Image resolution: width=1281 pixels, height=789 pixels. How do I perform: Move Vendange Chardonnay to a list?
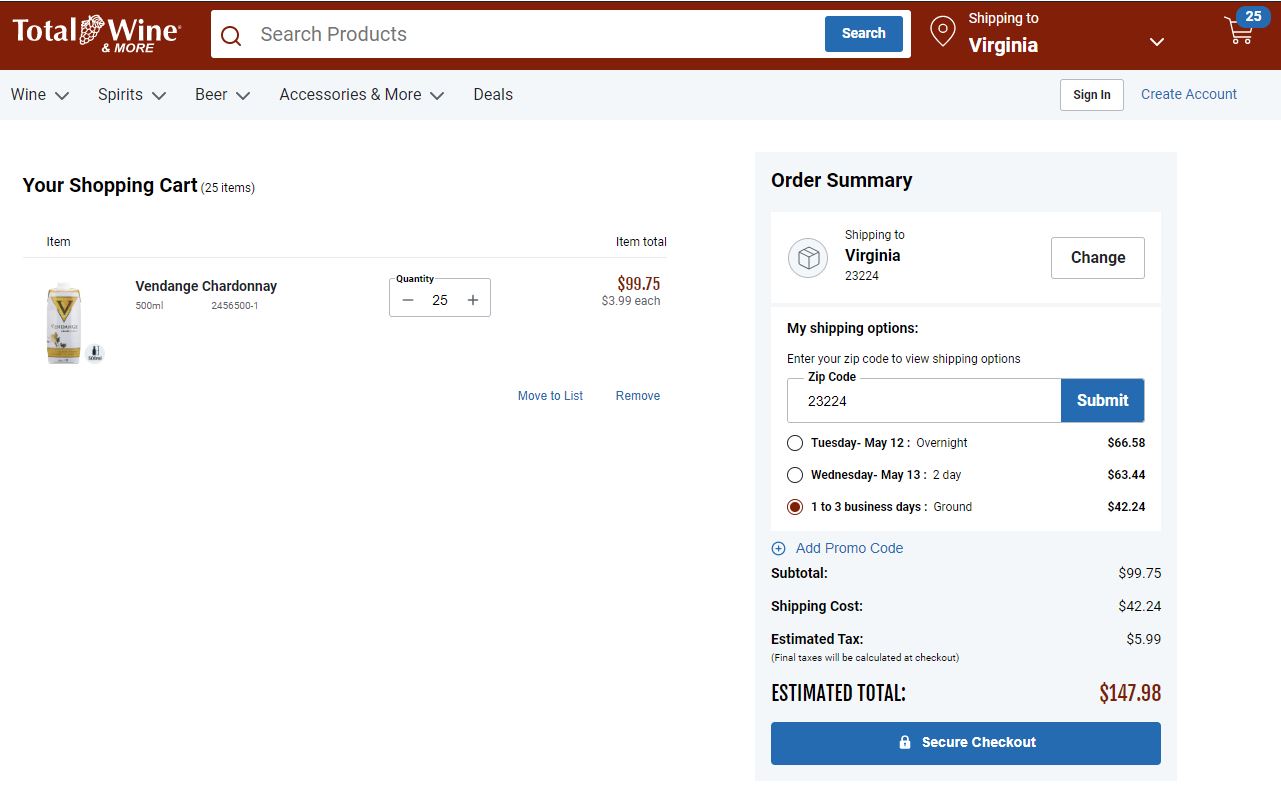(550, 396)
